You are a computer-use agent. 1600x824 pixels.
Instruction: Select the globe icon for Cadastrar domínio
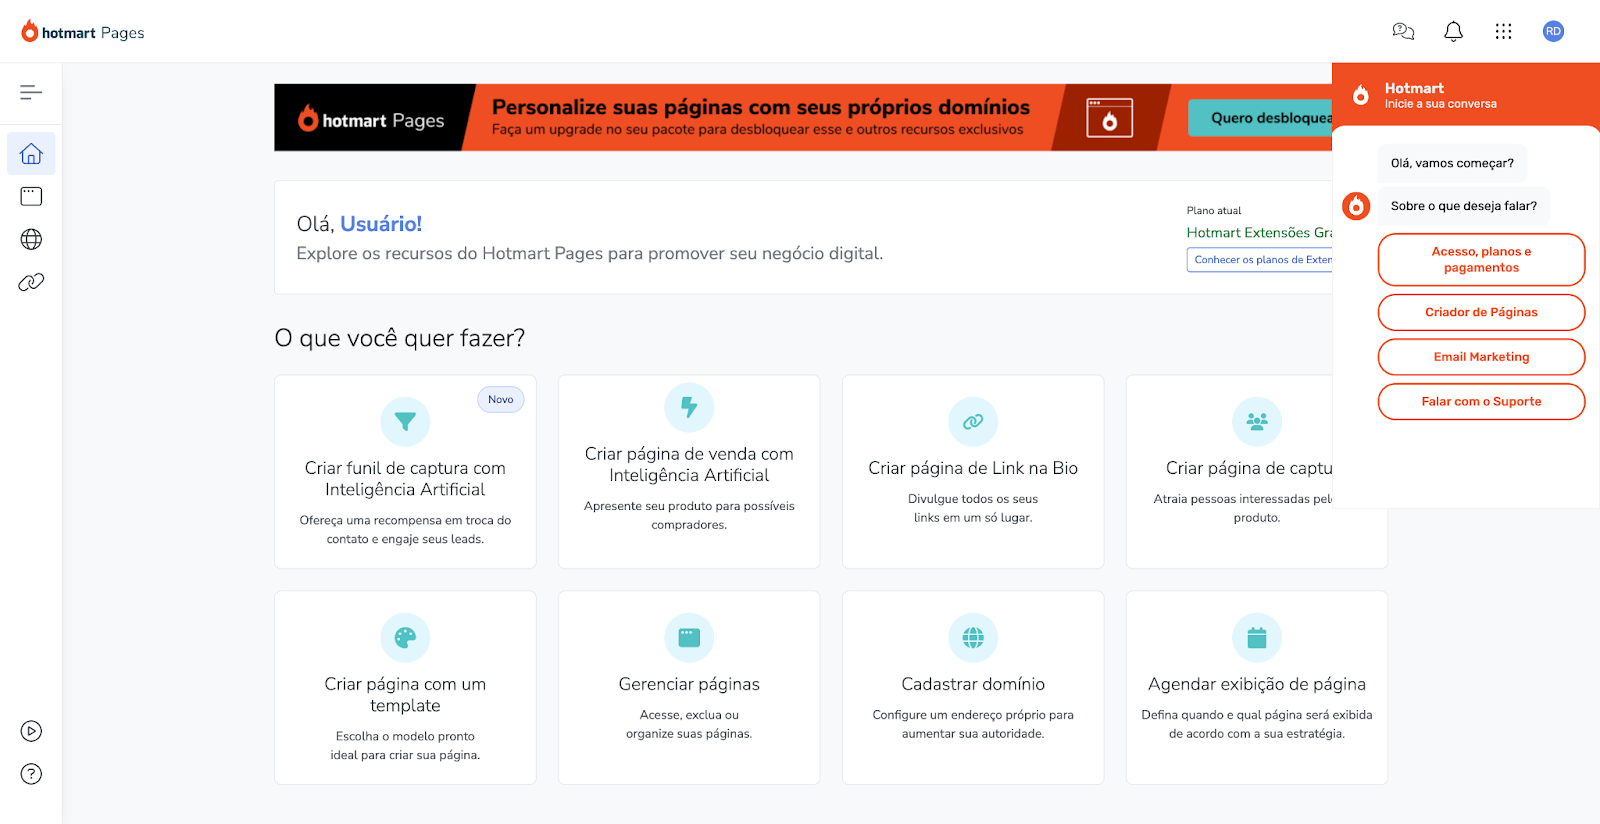coord(973,638)
